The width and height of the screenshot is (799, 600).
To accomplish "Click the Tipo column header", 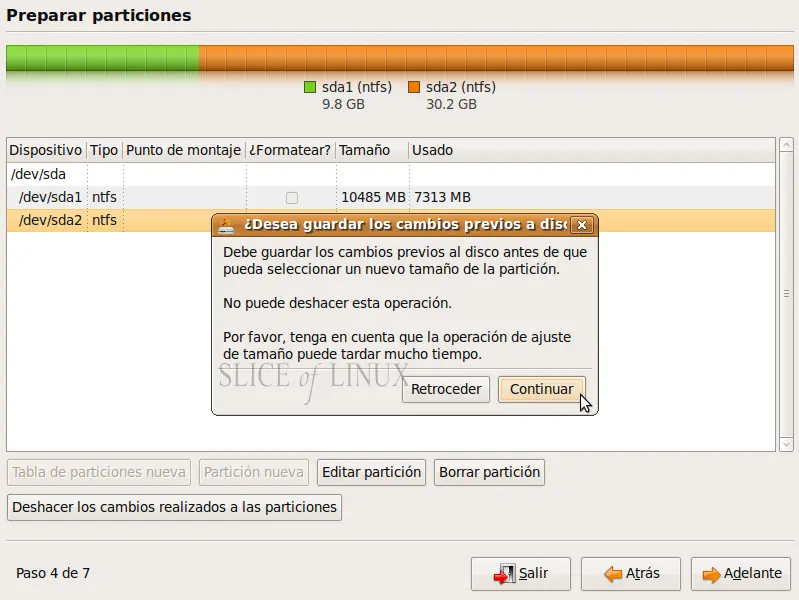I will click(x=104, y=150).
